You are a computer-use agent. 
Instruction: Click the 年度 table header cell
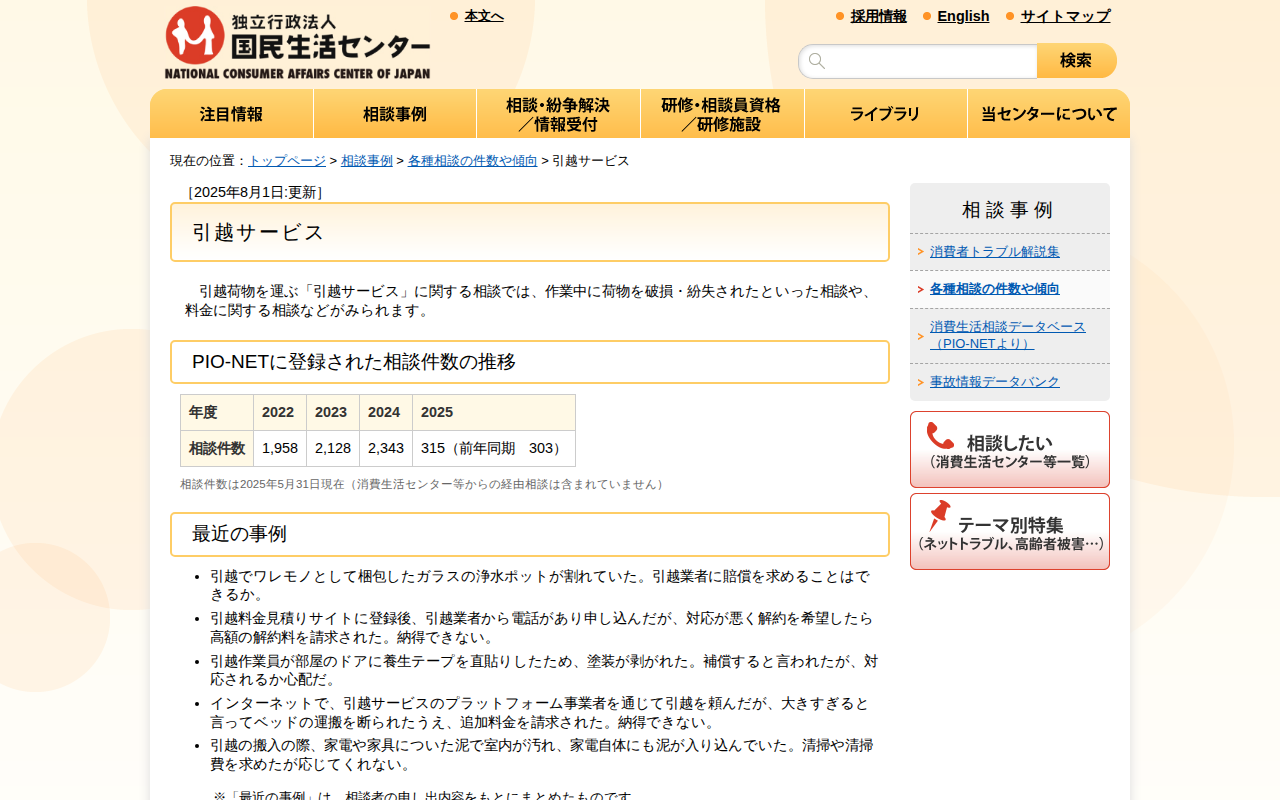[x=217, y=412]
